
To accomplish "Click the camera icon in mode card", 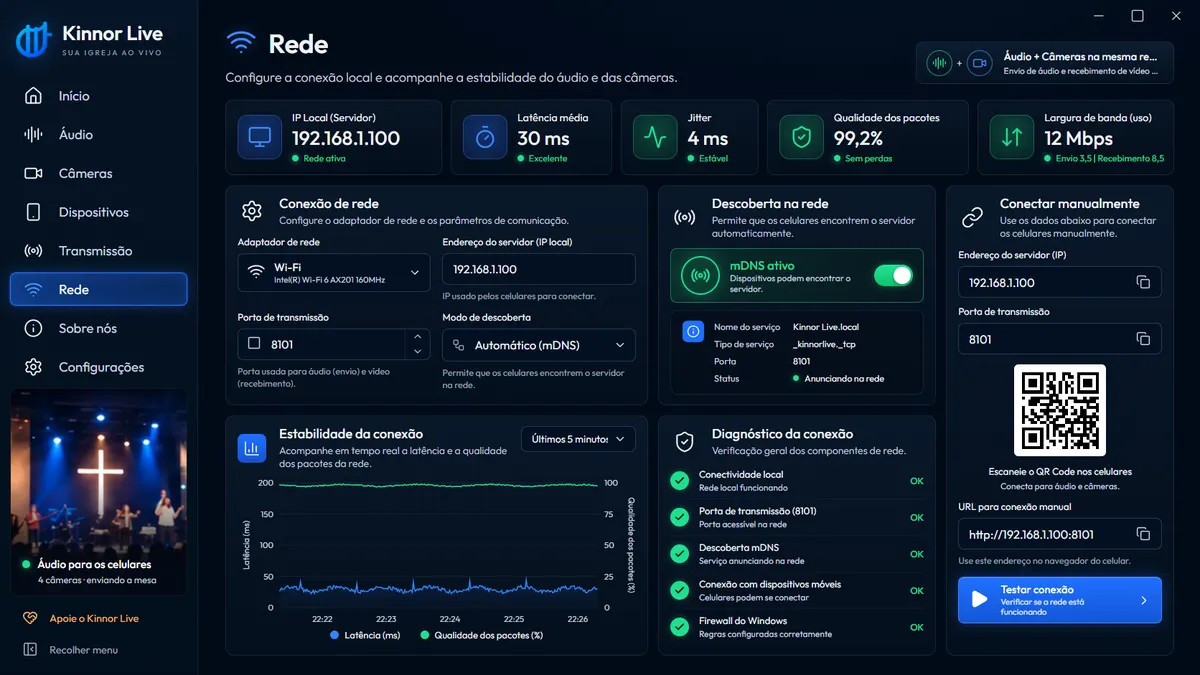I will point(979,63).
